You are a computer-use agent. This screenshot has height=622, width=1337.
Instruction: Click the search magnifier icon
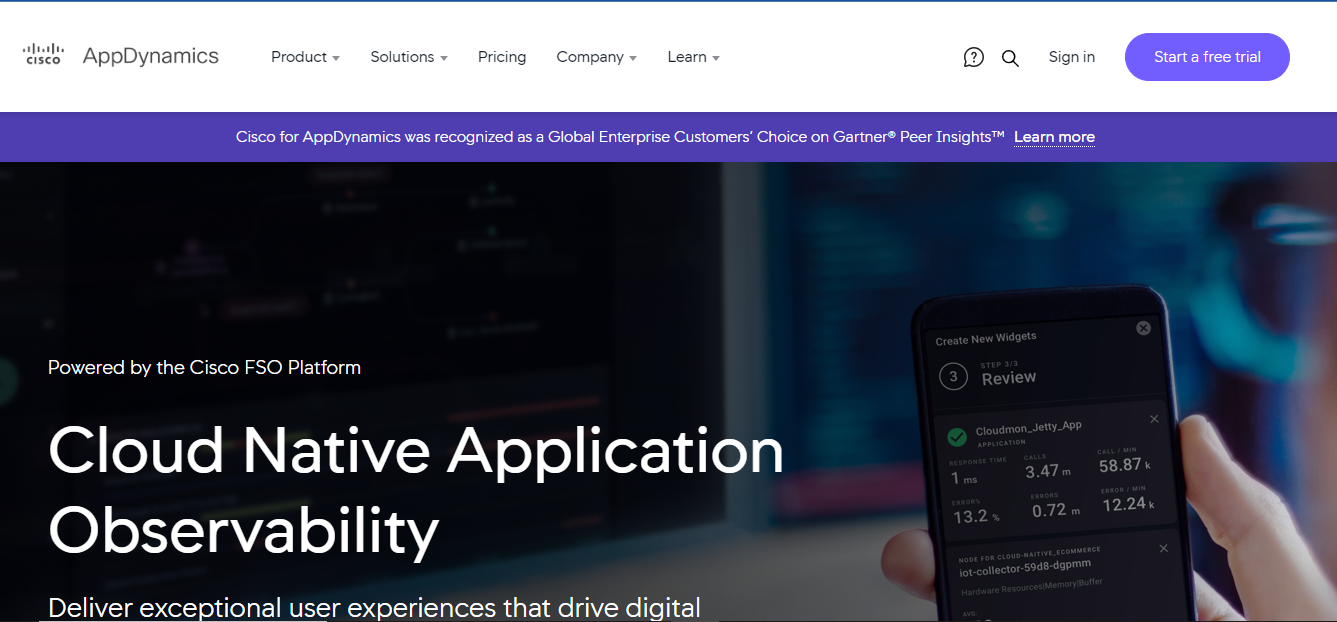click(1010, 58)
